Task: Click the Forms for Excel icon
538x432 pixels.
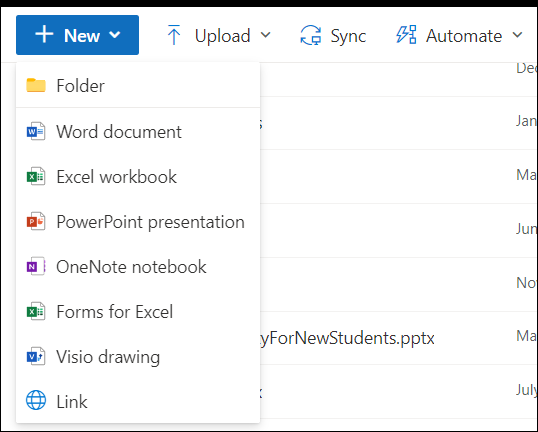Action: [36, 312]
